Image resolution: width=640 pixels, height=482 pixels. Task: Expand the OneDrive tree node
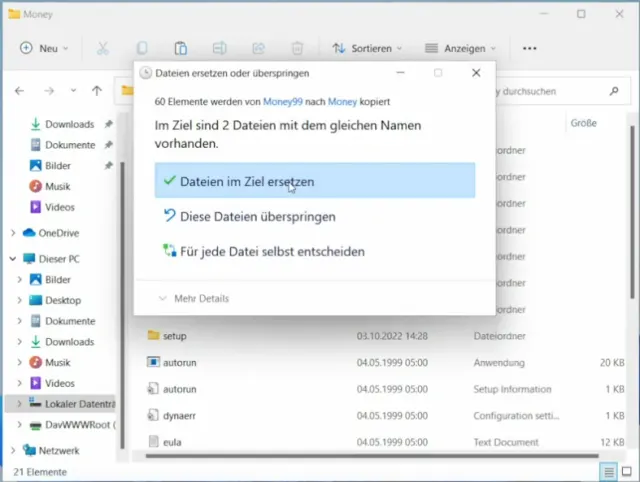click(x=13, y=233)
